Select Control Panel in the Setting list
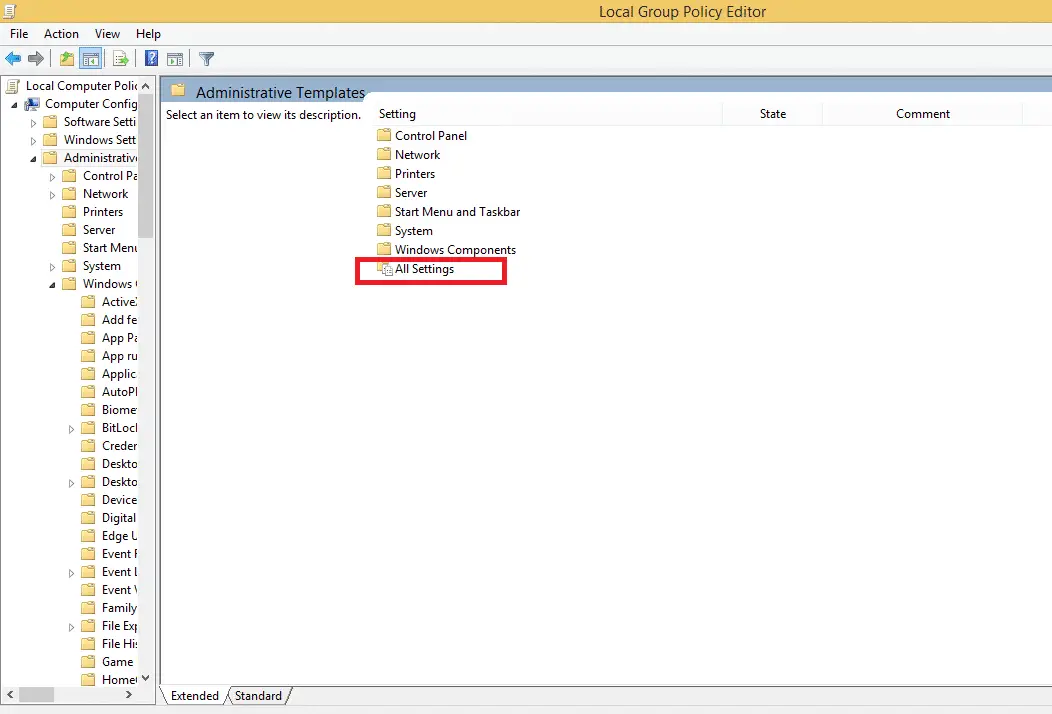Image resolution: width=1052 pixels, height=714 pixels. pyautogui.click(x=431, y=136)
